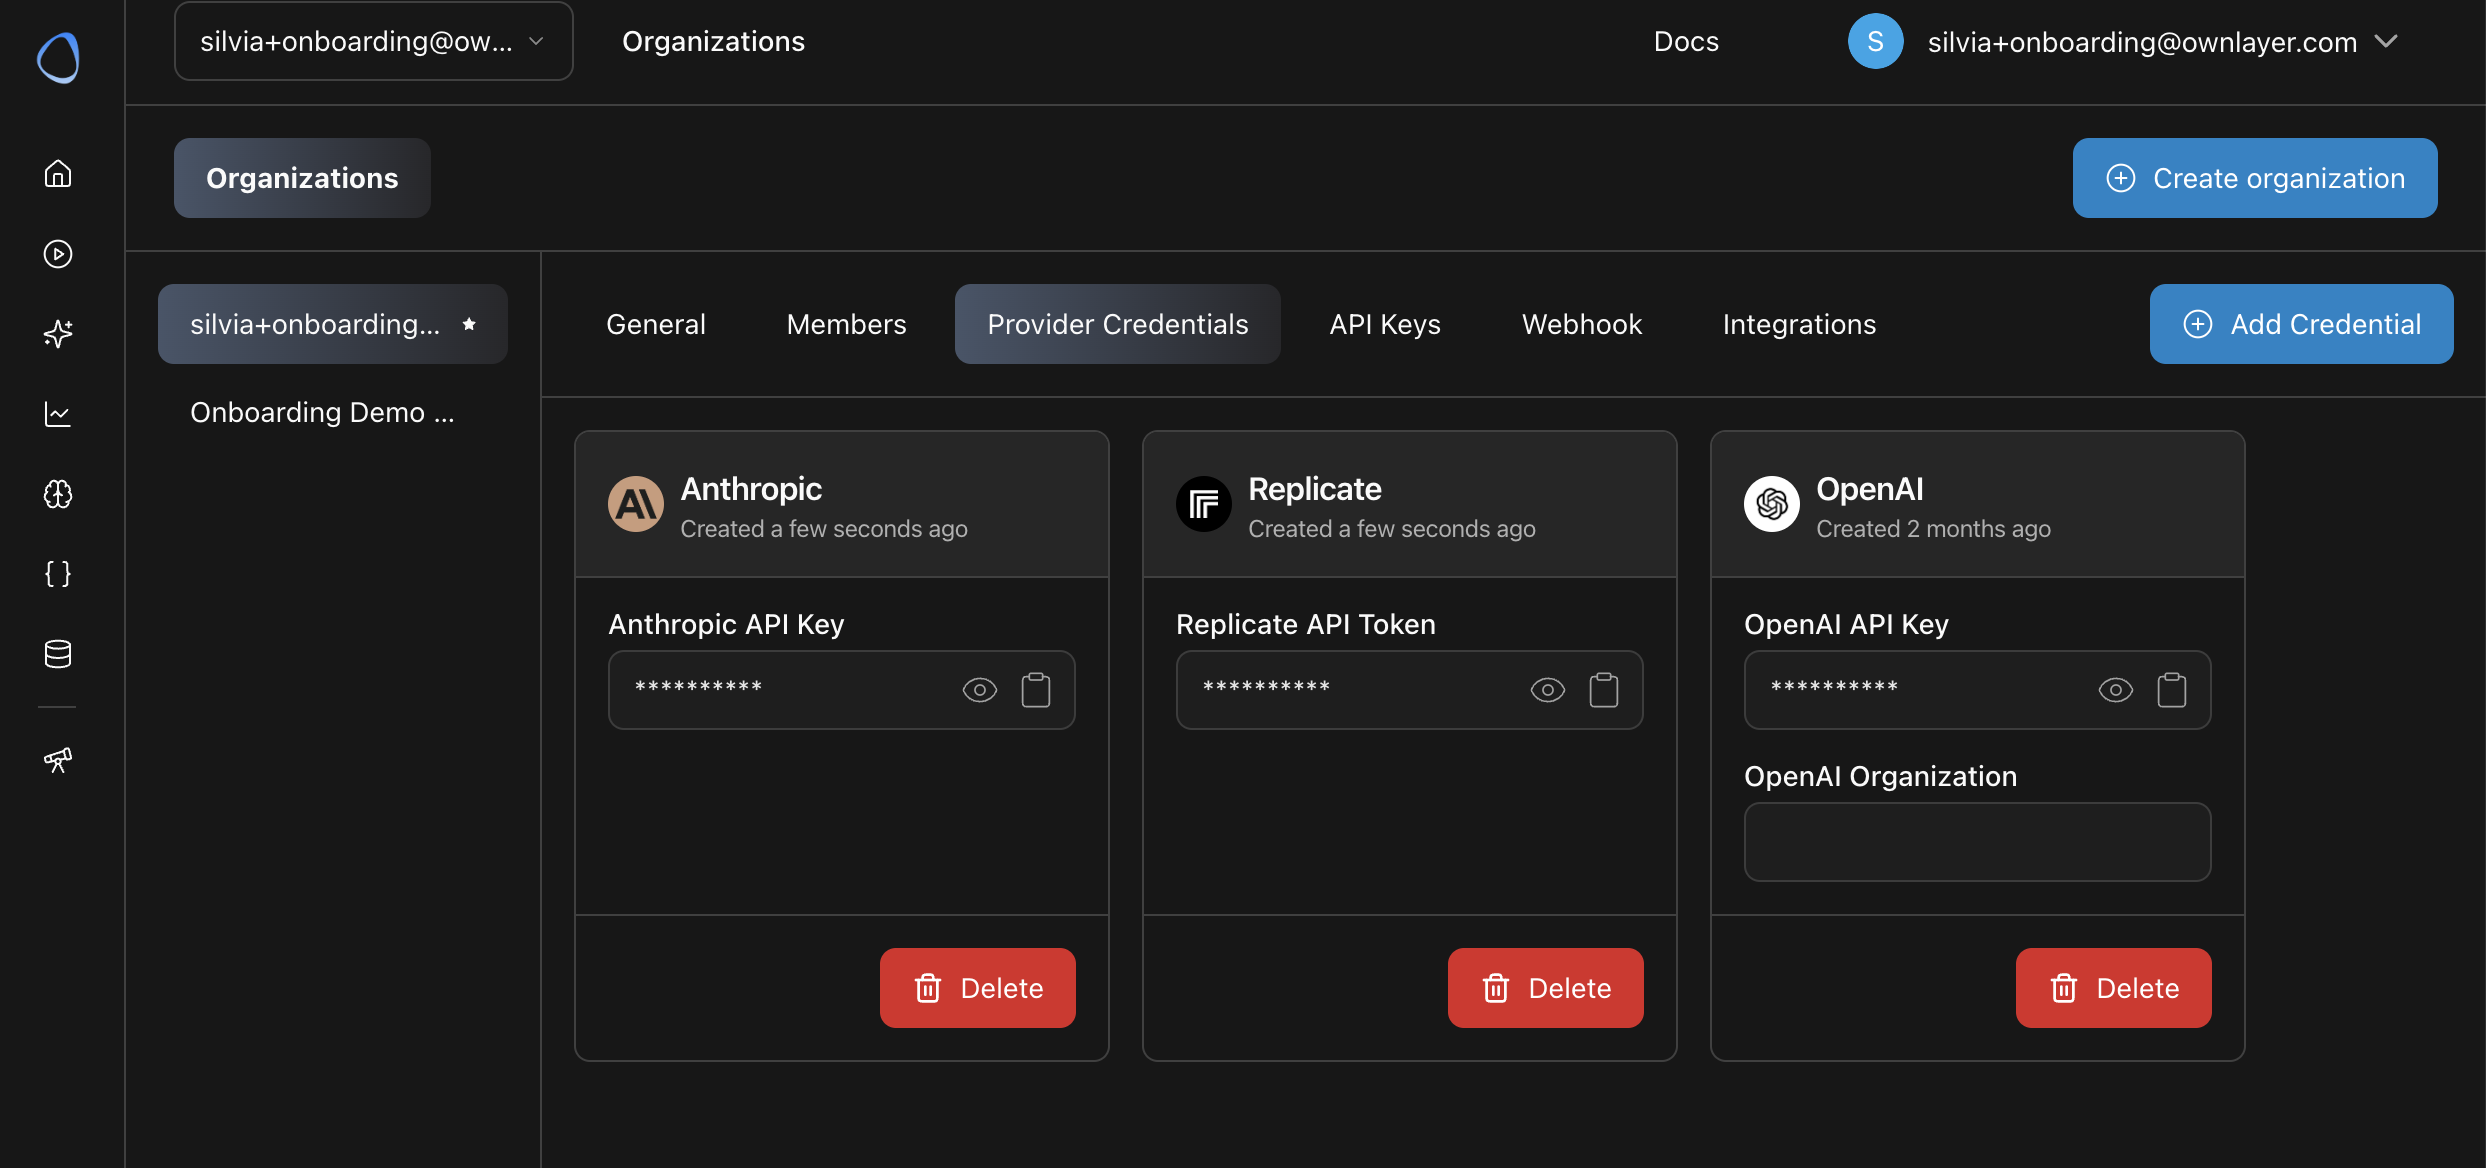Click the Anthropic API Key field
The image size is (2486, 1168).
(x=842, y=690)
